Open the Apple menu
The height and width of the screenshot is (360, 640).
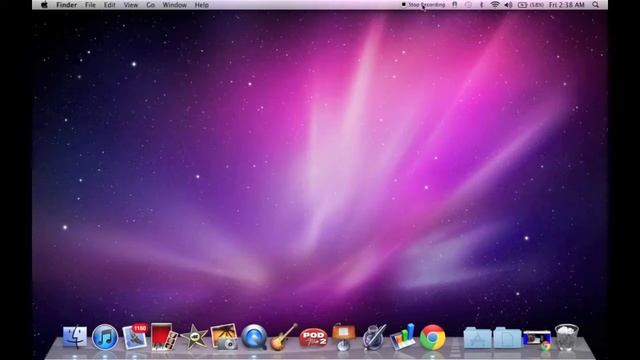[44, 5]
